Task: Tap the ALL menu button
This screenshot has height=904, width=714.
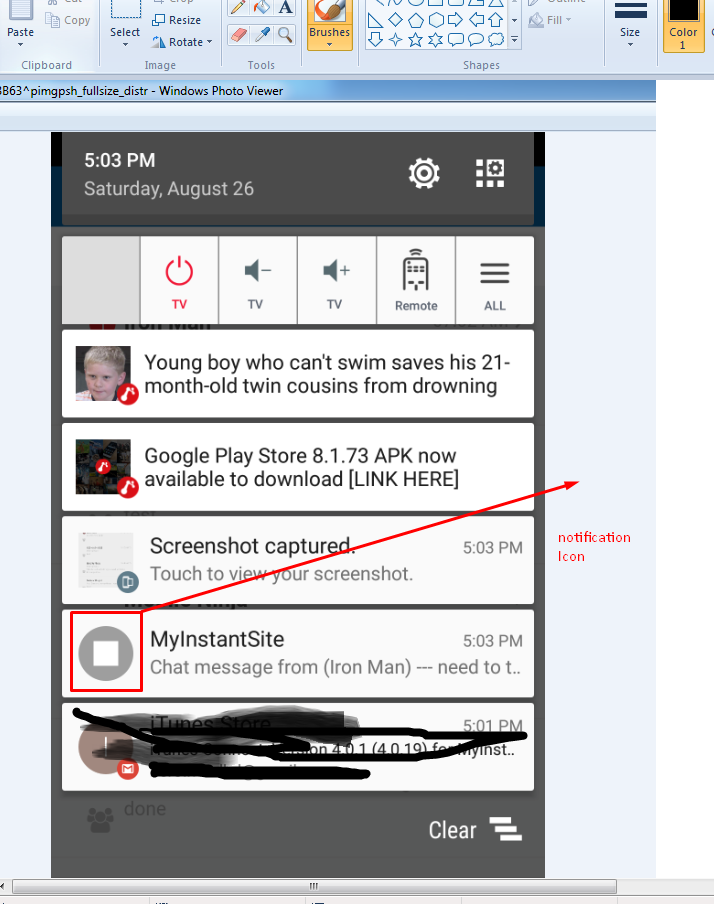Action: (x=495, y=280)
